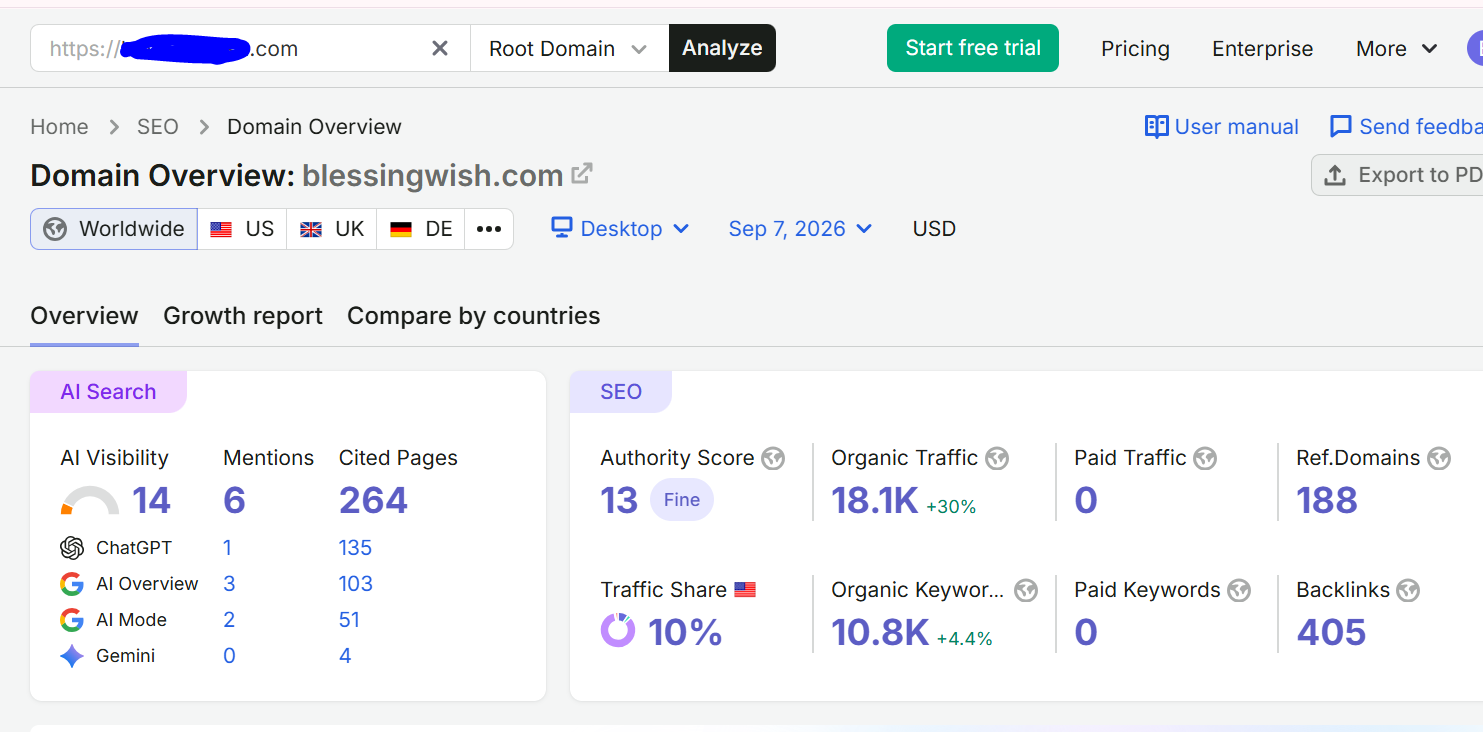Image resolution: width=1483 pixels, height=732 pixels.
Task: Open blessingwish.com via external link icon
Action: click(582, 174)
